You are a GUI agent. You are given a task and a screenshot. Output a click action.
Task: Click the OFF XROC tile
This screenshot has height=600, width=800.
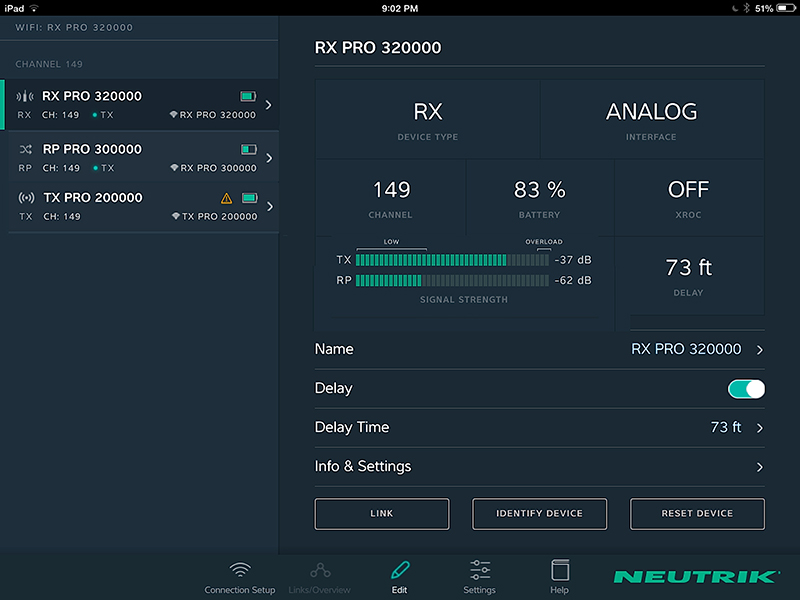pos(689,198)
